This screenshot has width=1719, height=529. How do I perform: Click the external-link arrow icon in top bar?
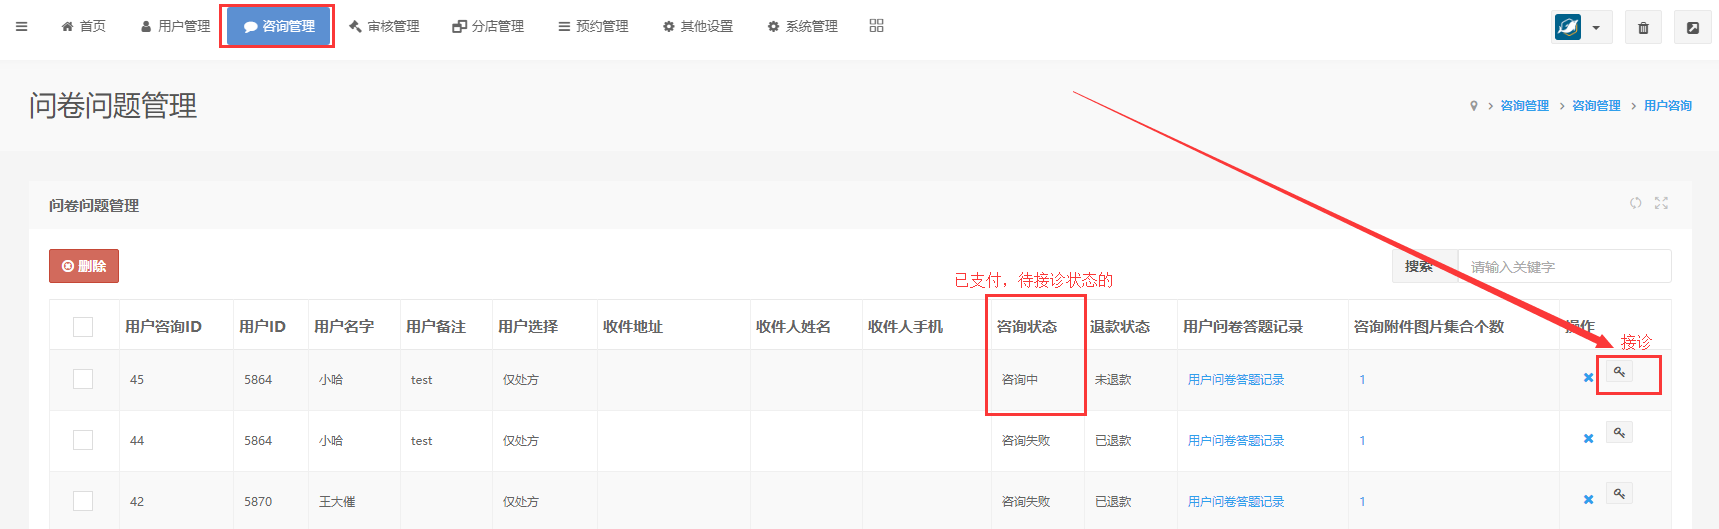click(x=1692, y=28)
